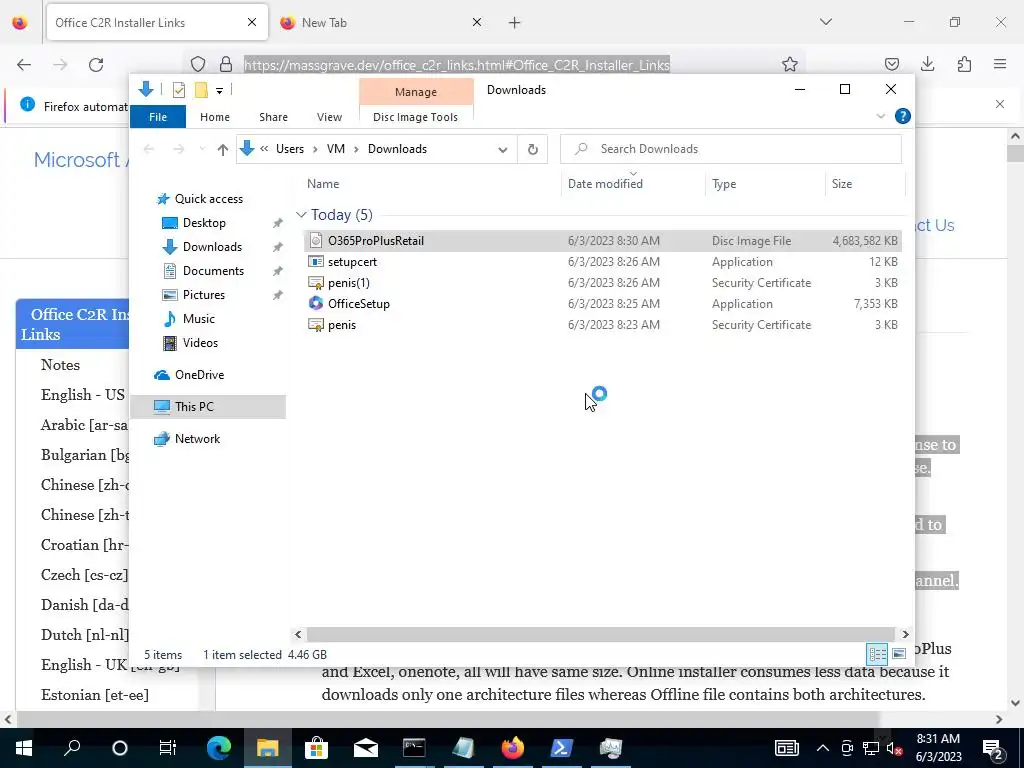Switch to the View ribbon tab
Viewport: 1024px width, 768px height.
click(329, 117)
